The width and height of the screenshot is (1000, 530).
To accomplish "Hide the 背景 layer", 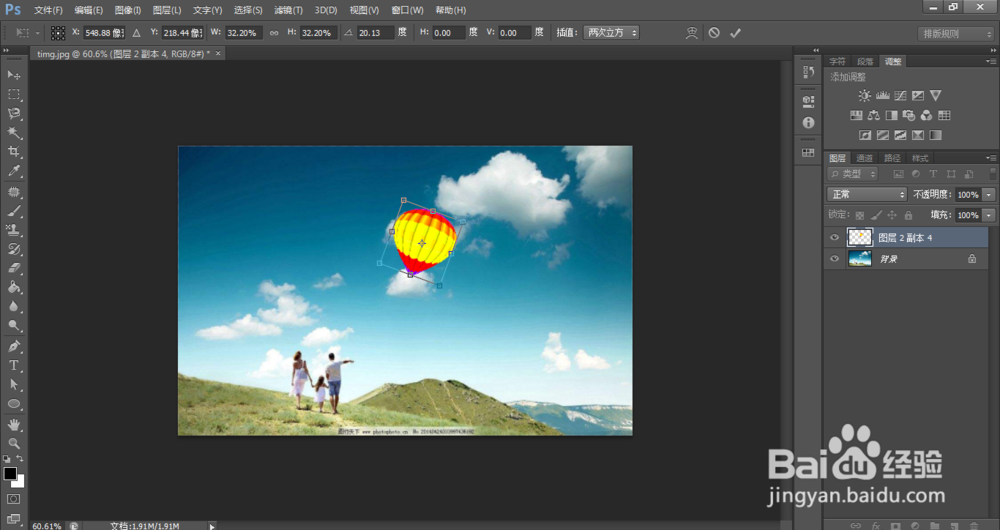I will 834,259.
